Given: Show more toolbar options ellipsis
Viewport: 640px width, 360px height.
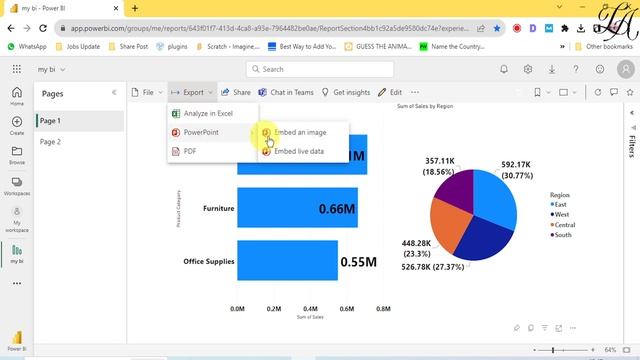Looking at the screenshot, I should coord(415,92).
